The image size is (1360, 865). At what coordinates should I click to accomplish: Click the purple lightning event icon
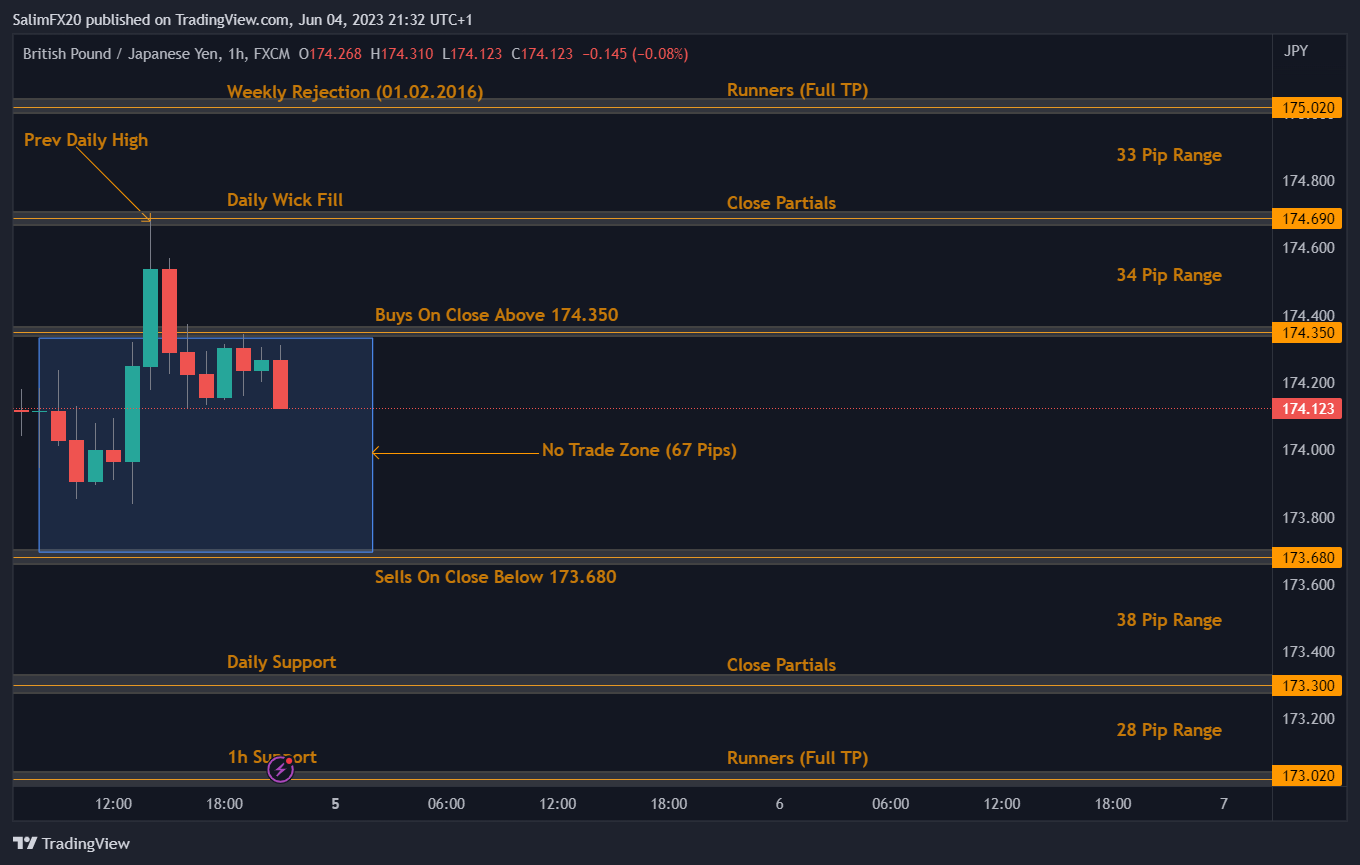[281, 769]
